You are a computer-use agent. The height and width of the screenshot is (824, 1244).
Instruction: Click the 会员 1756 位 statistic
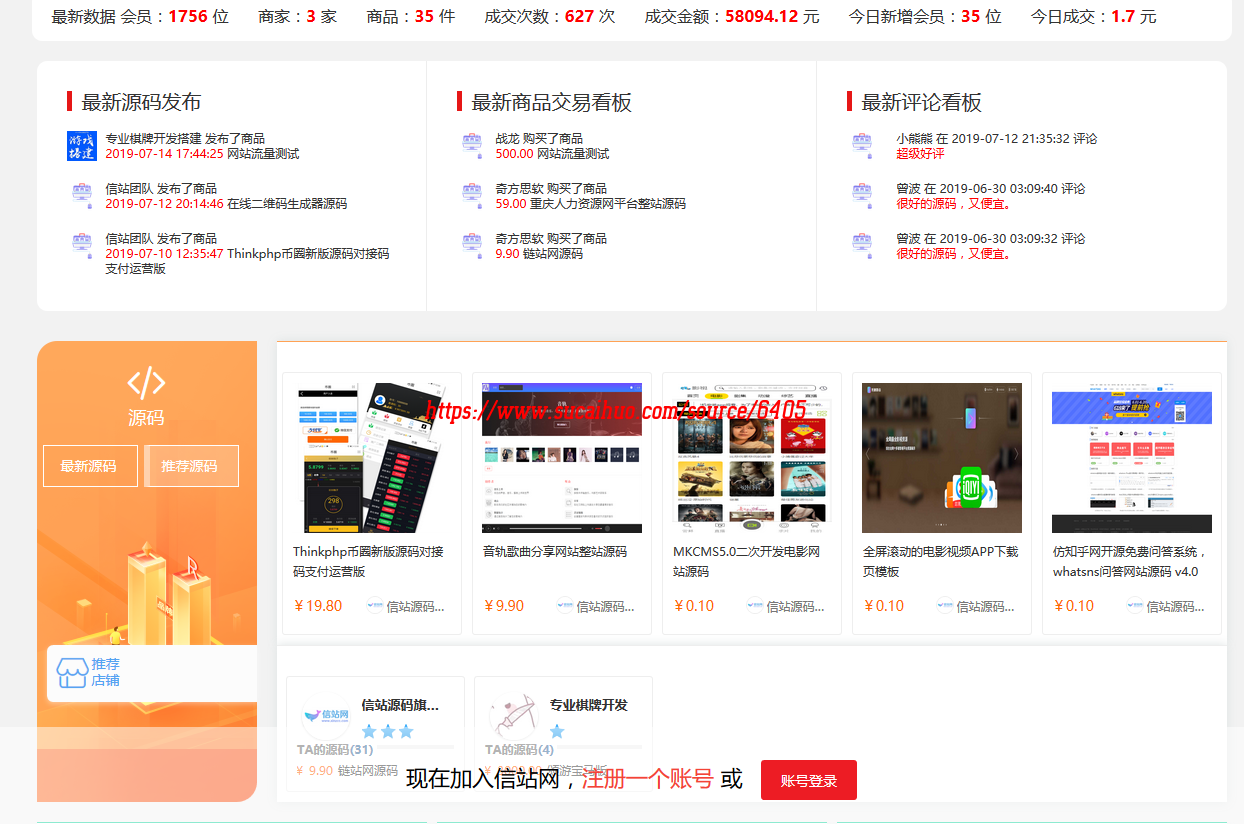pyautogui.click(x=174, y=16)
